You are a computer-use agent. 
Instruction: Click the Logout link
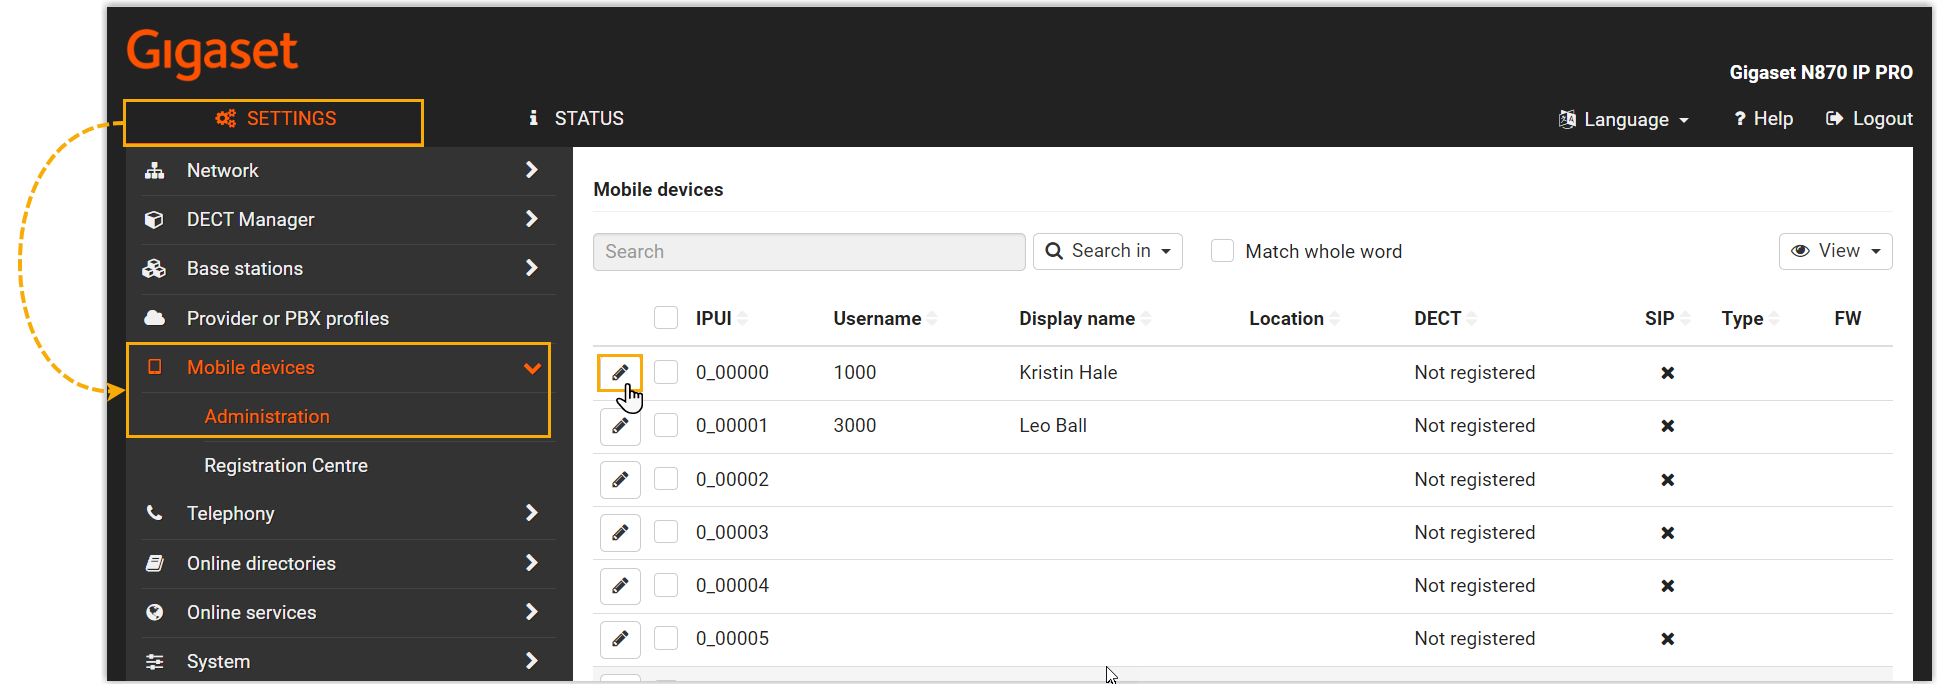(1869, 119)
